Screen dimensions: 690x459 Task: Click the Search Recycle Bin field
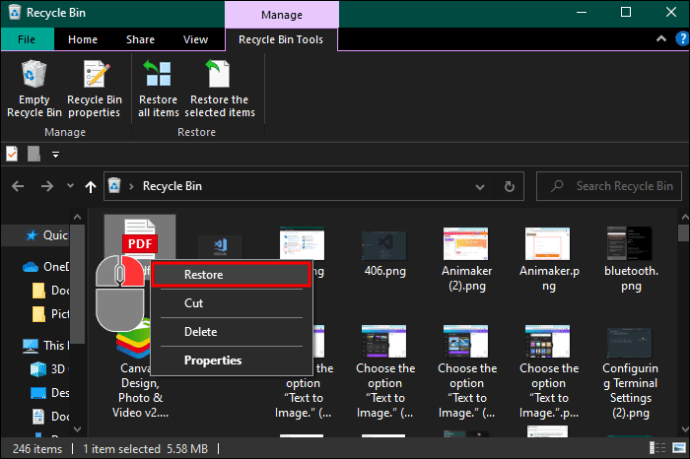(609, 186)
